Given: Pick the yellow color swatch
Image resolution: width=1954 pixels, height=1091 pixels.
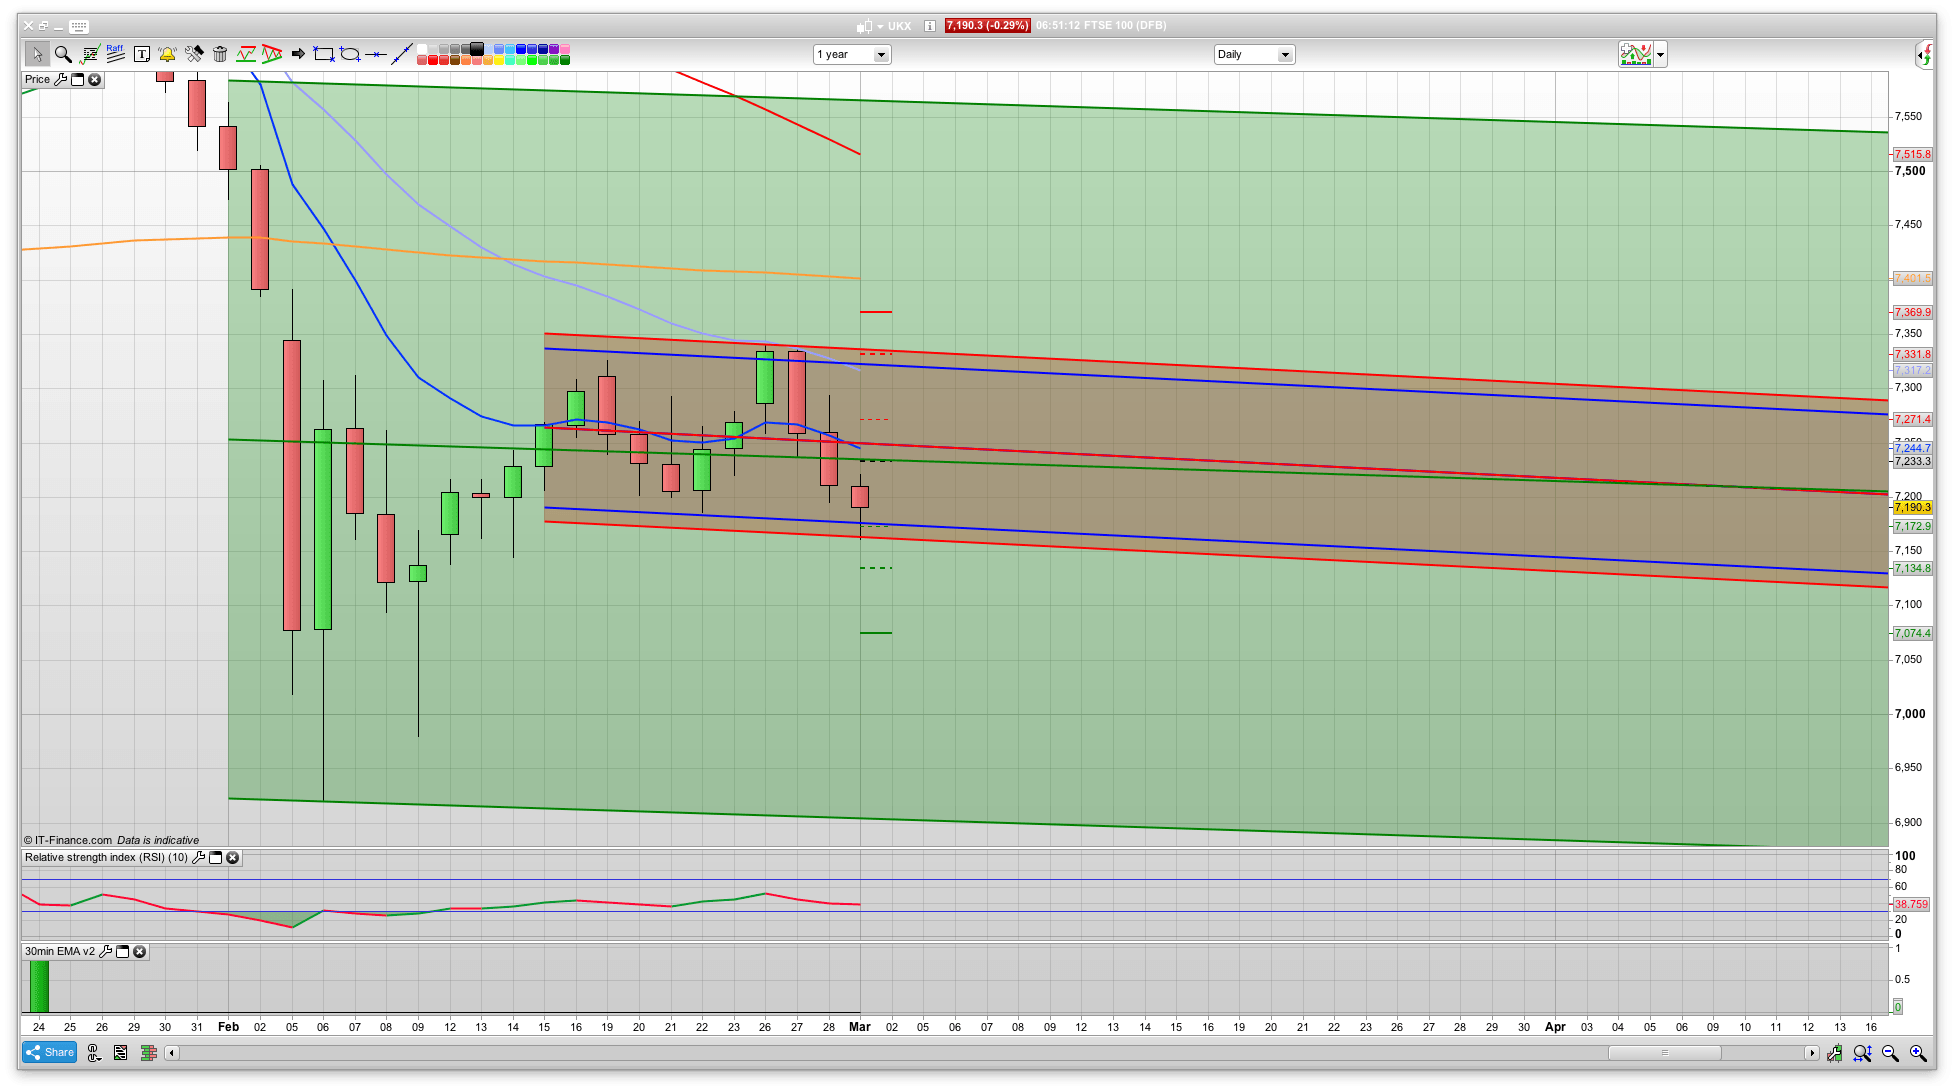Looking at the screenshot, I should (499, 60).
